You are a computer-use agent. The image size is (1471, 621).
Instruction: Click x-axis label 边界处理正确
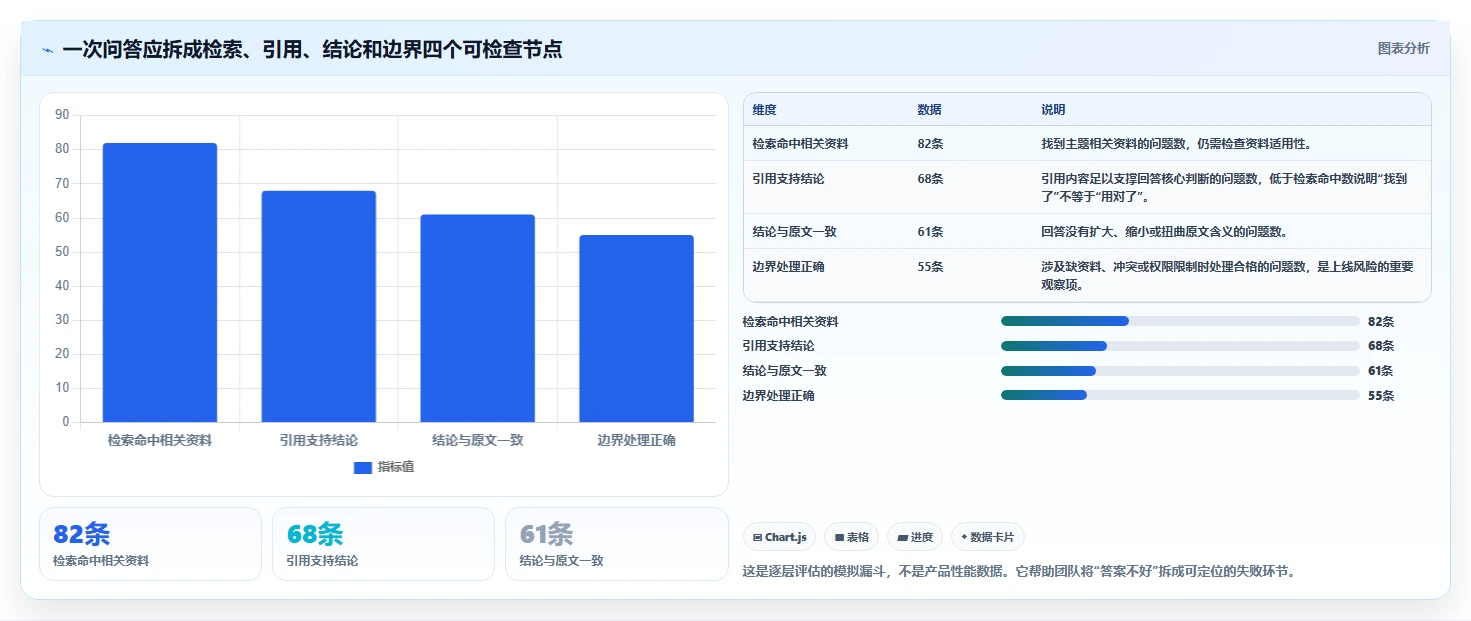636,440
